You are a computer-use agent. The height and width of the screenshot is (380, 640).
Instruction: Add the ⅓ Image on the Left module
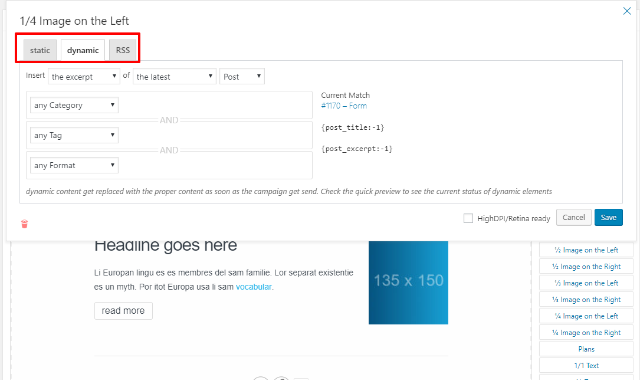pyautogui.click(x=586, y=283)
